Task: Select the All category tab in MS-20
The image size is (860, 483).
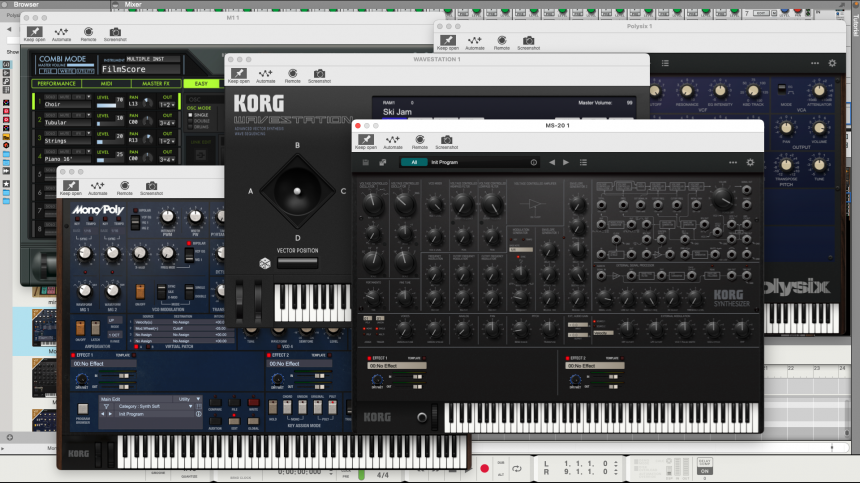Action: pos(414,162)
